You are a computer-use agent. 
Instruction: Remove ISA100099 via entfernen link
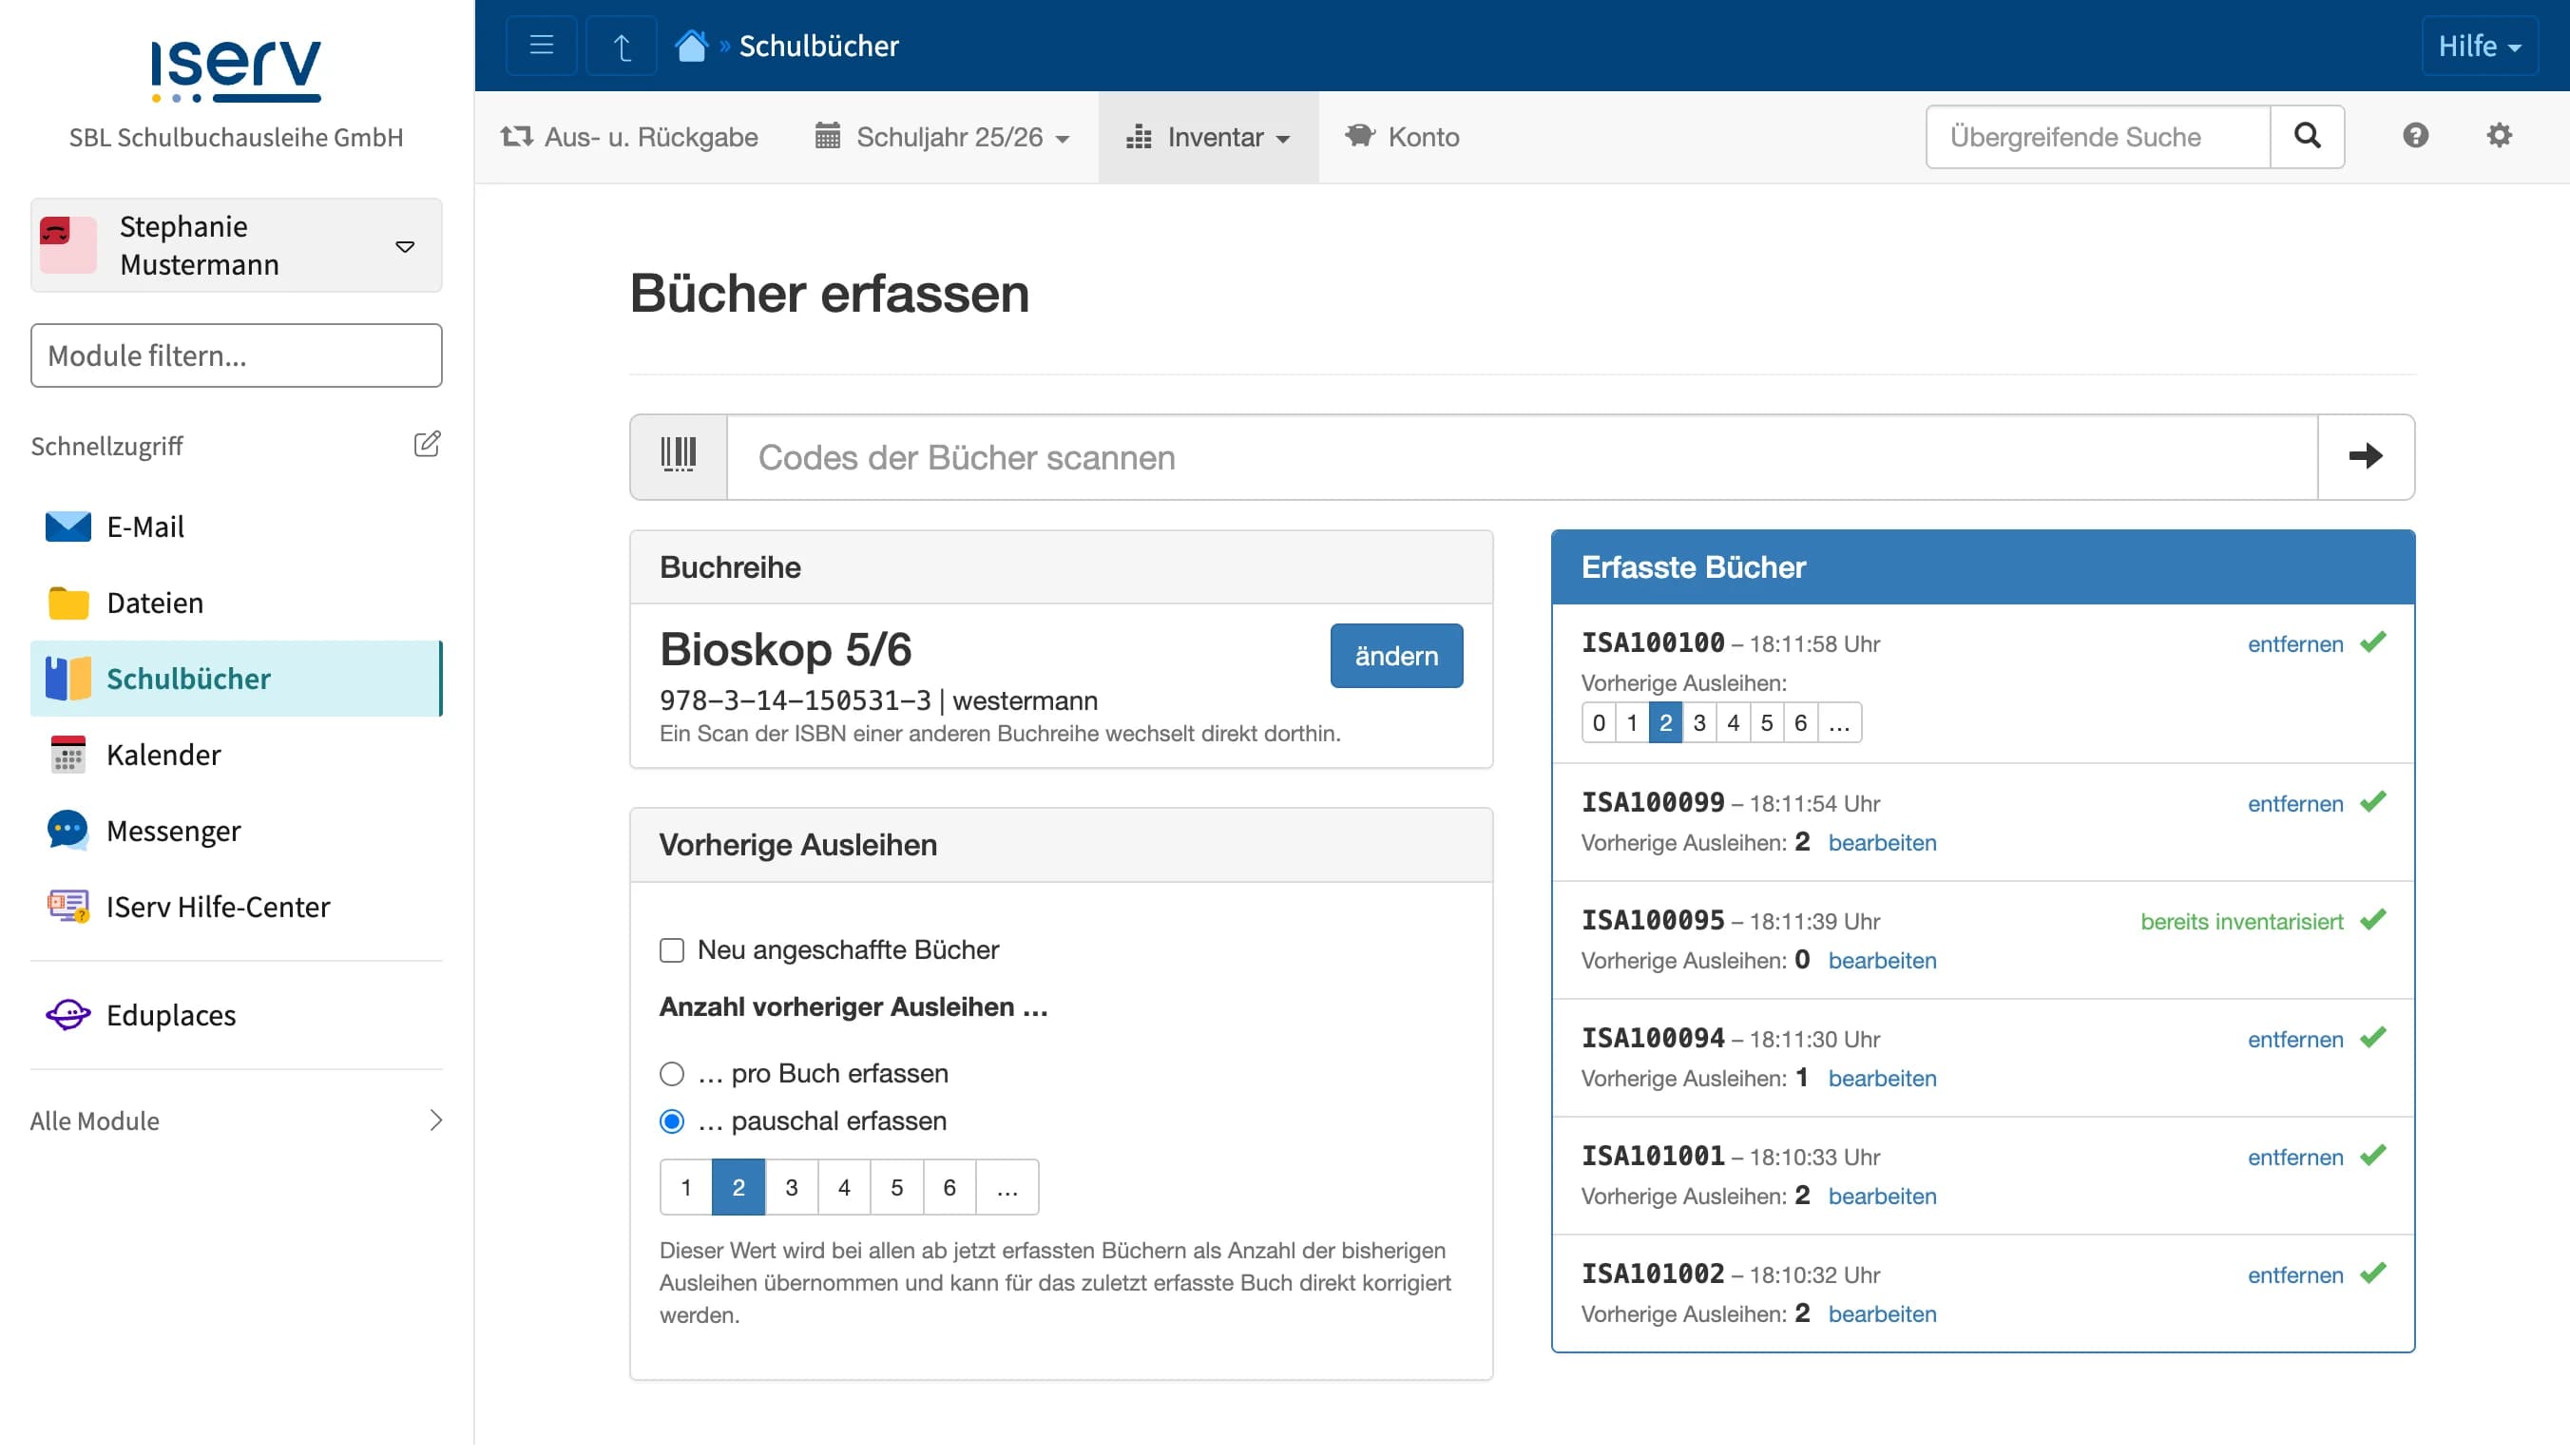coord(2295,803)
